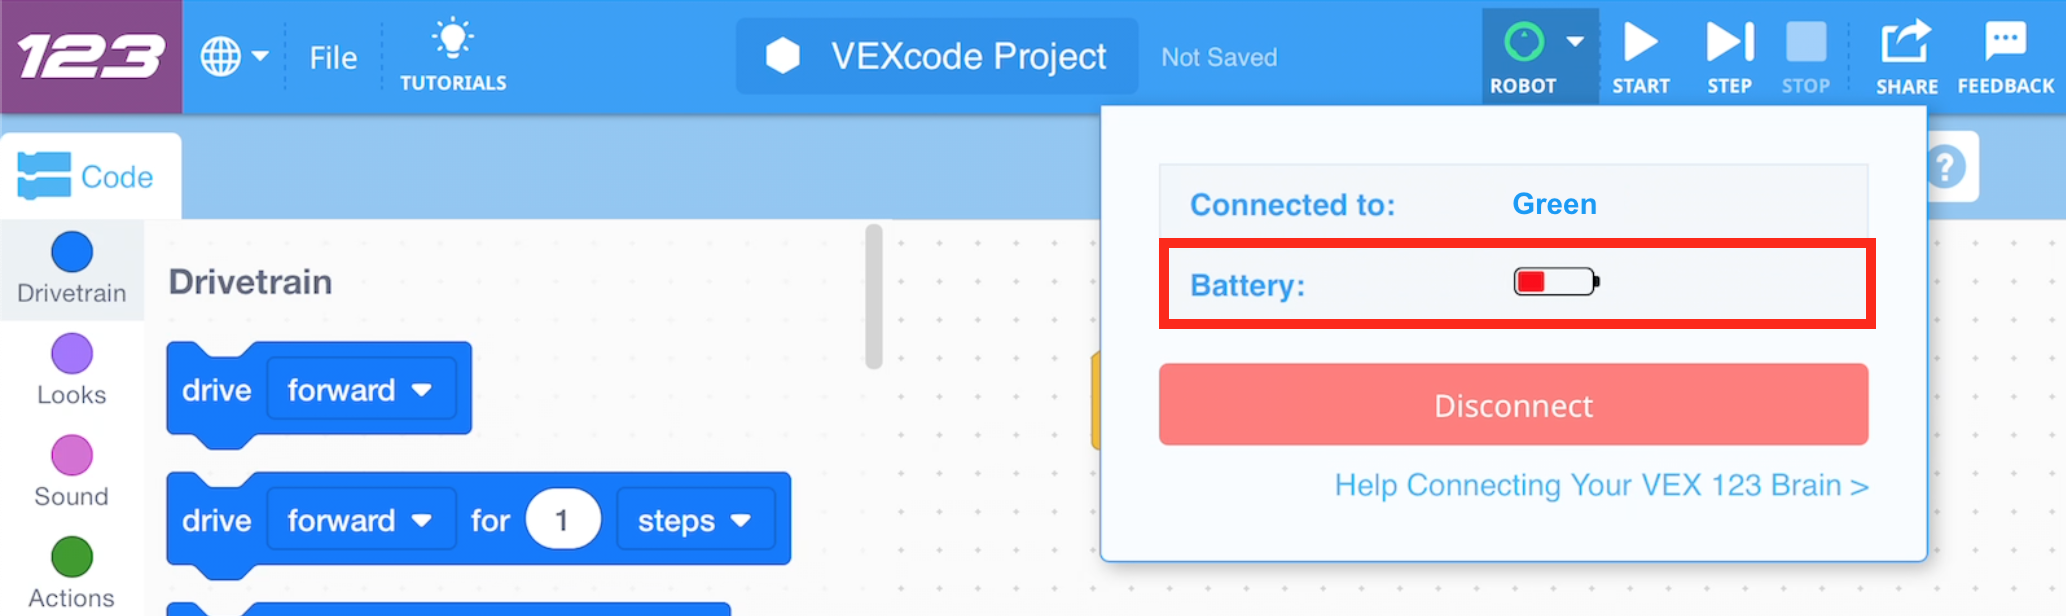Click the Disconnect button
The image size is (2066, 616).
click(x=1512, y=404)
